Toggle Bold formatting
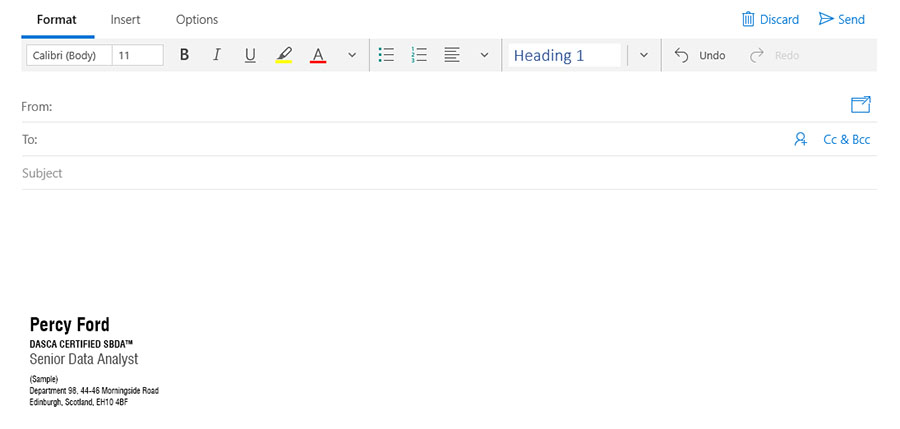 pos(184,55)
